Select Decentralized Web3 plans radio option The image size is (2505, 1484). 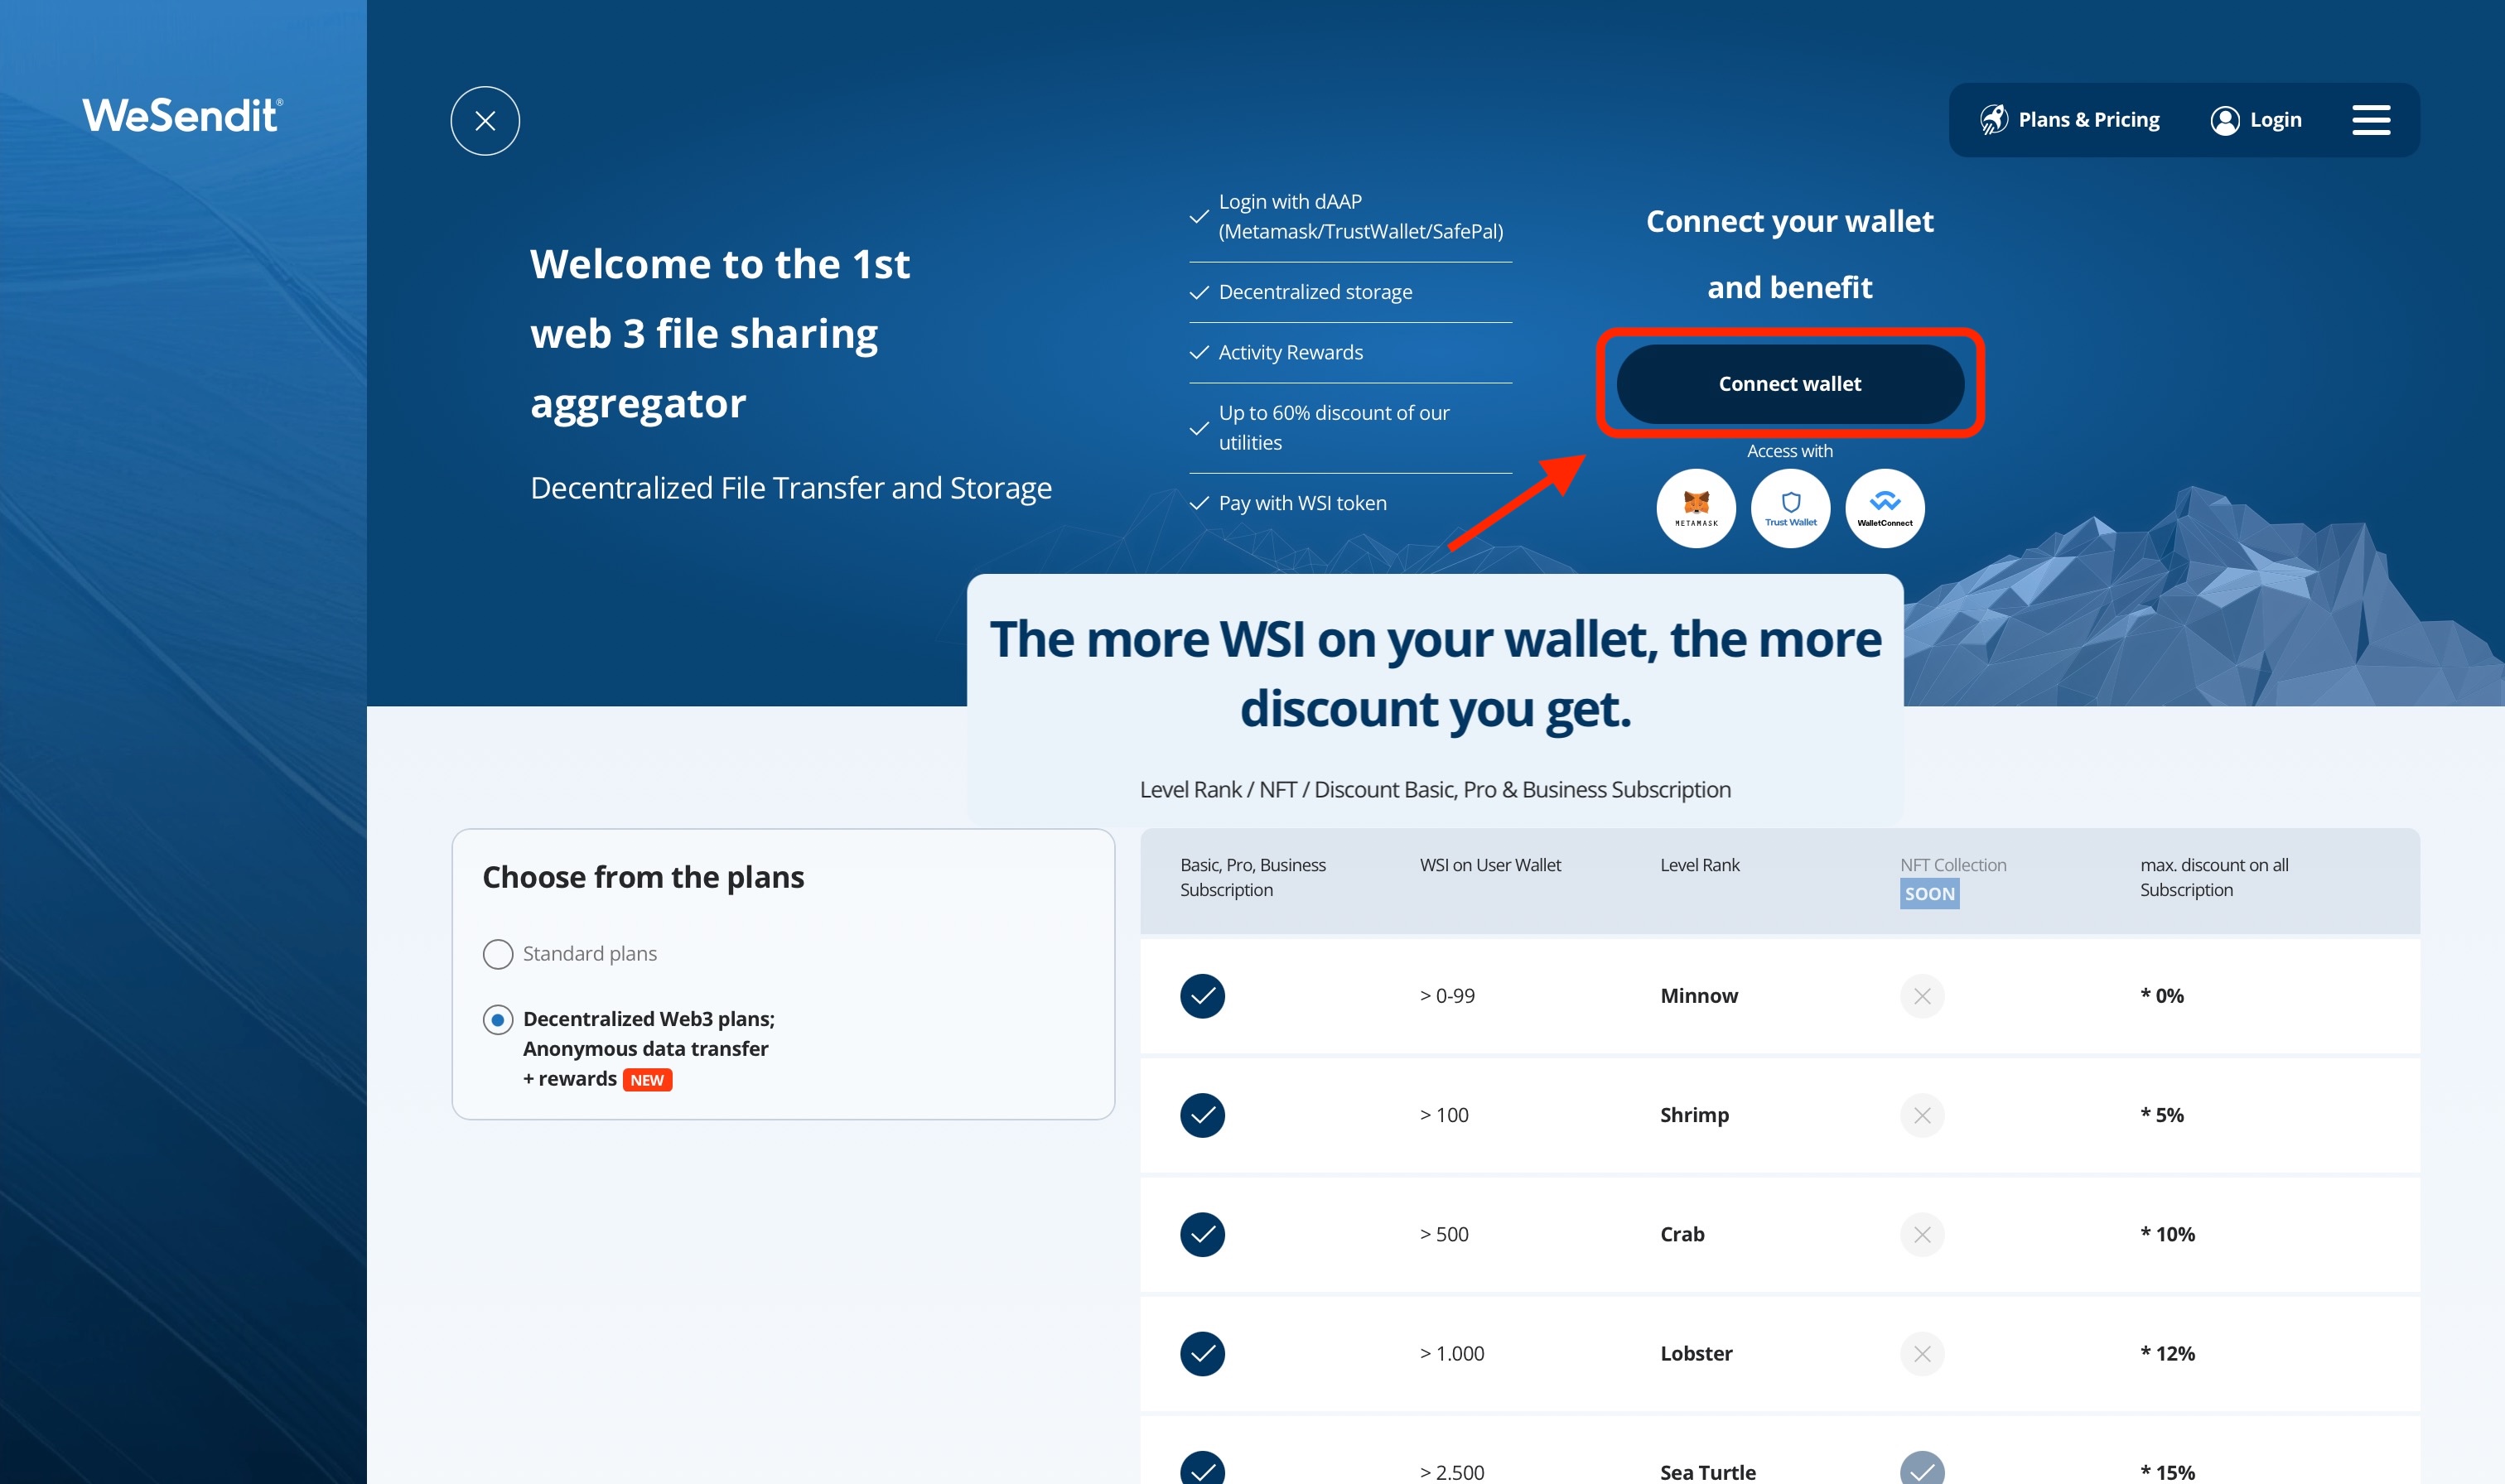click(x=498, y=1020)
